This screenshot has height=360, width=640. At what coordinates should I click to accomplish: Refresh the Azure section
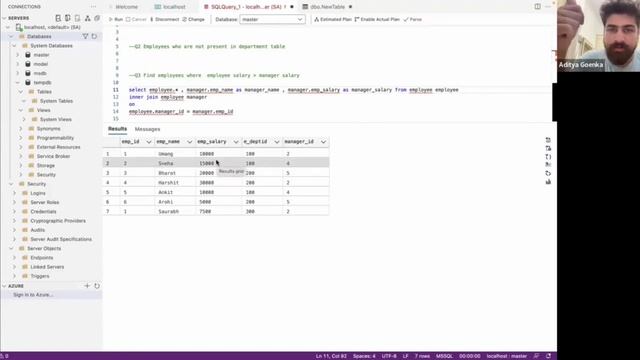coord(97,286)
